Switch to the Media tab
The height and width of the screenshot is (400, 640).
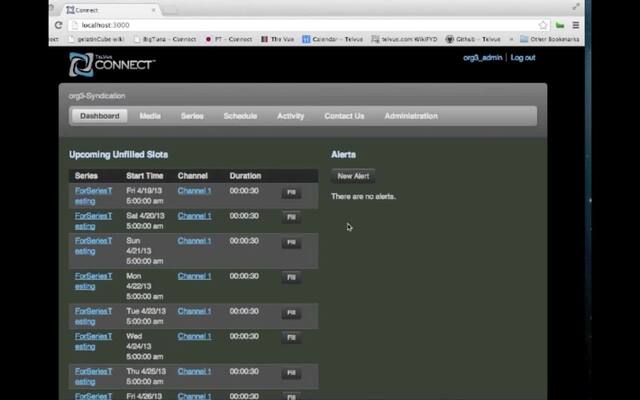(150, 116)
